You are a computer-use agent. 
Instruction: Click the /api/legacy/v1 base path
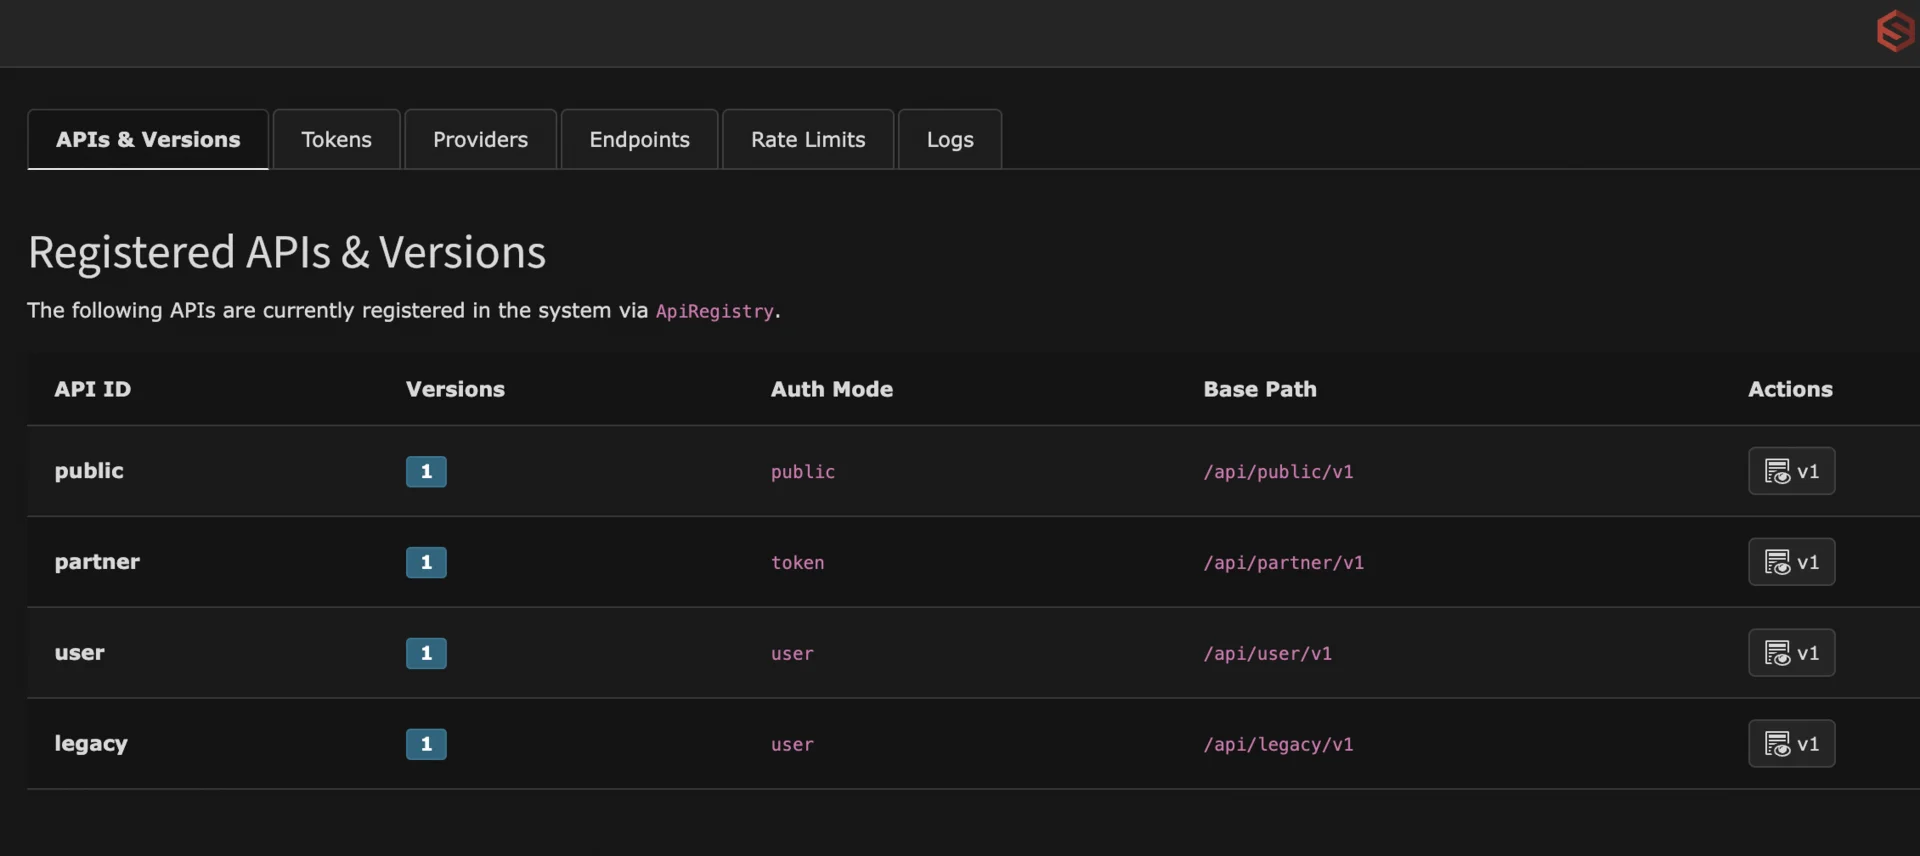pyautogui.click(x=1278, y=745)
